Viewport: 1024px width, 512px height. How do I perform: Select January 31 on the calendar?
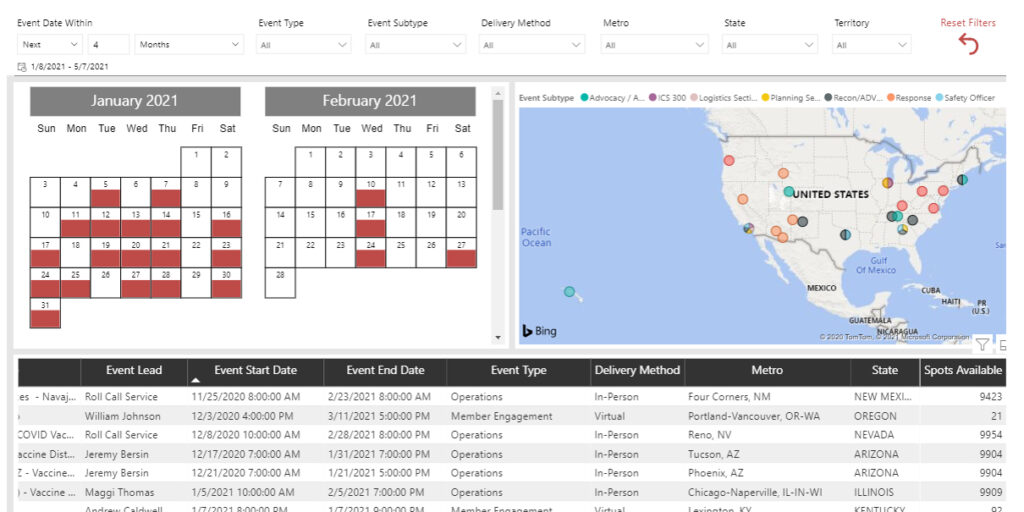click(x=46, y=312)
